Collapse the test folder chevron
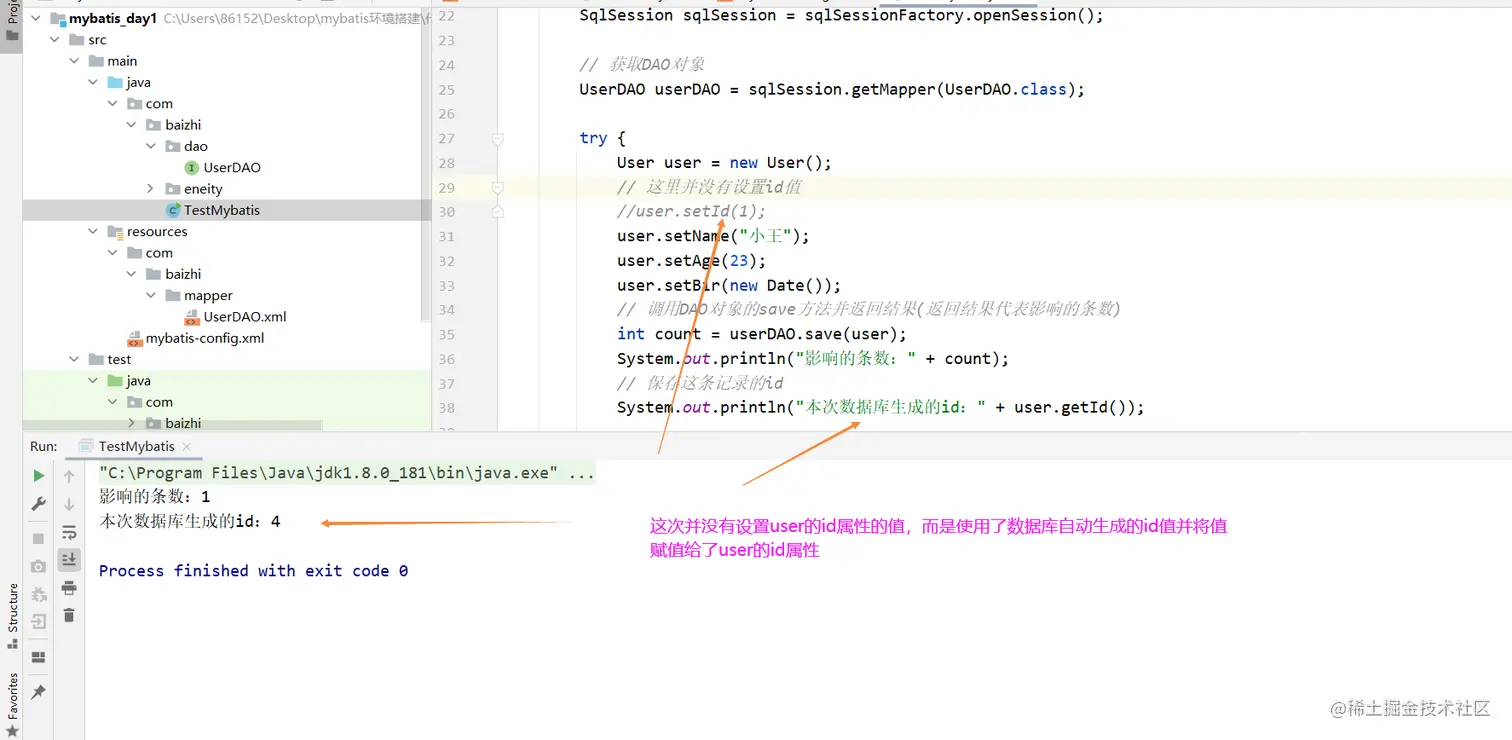The image size is (1512, 740). coord(74,359)
